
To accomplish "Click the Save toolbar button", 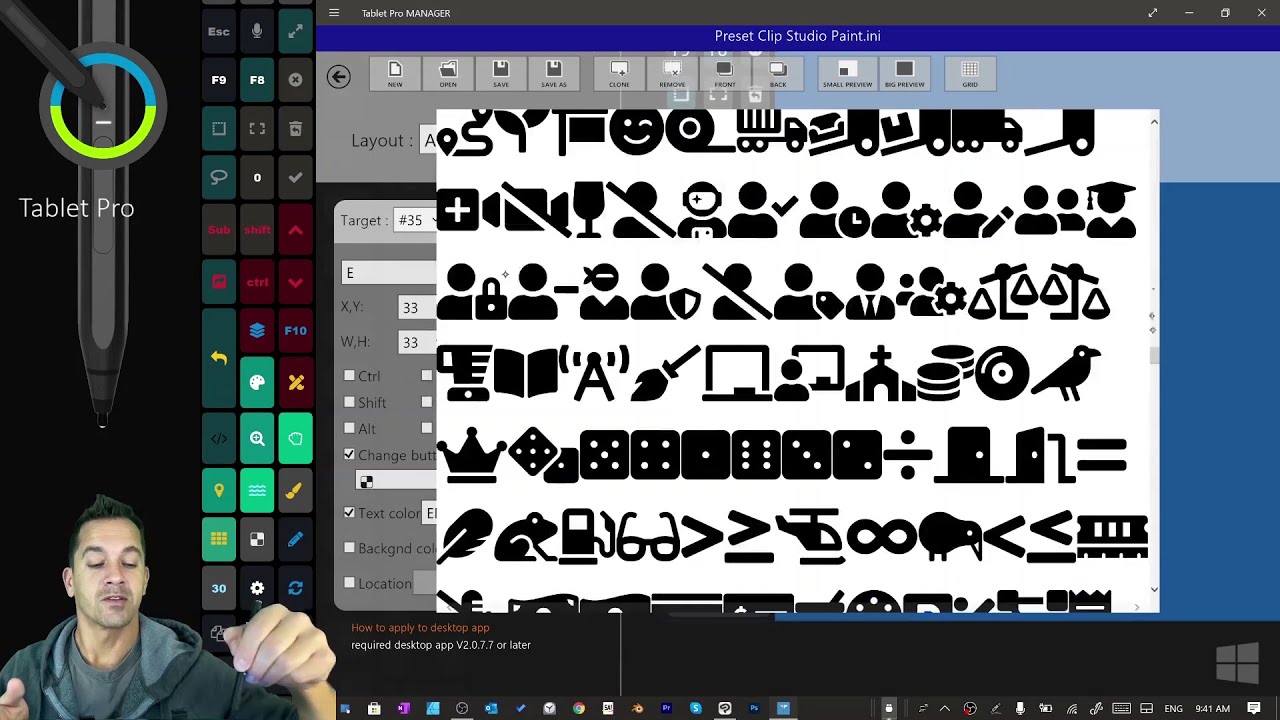I will [x=501, y=73].
